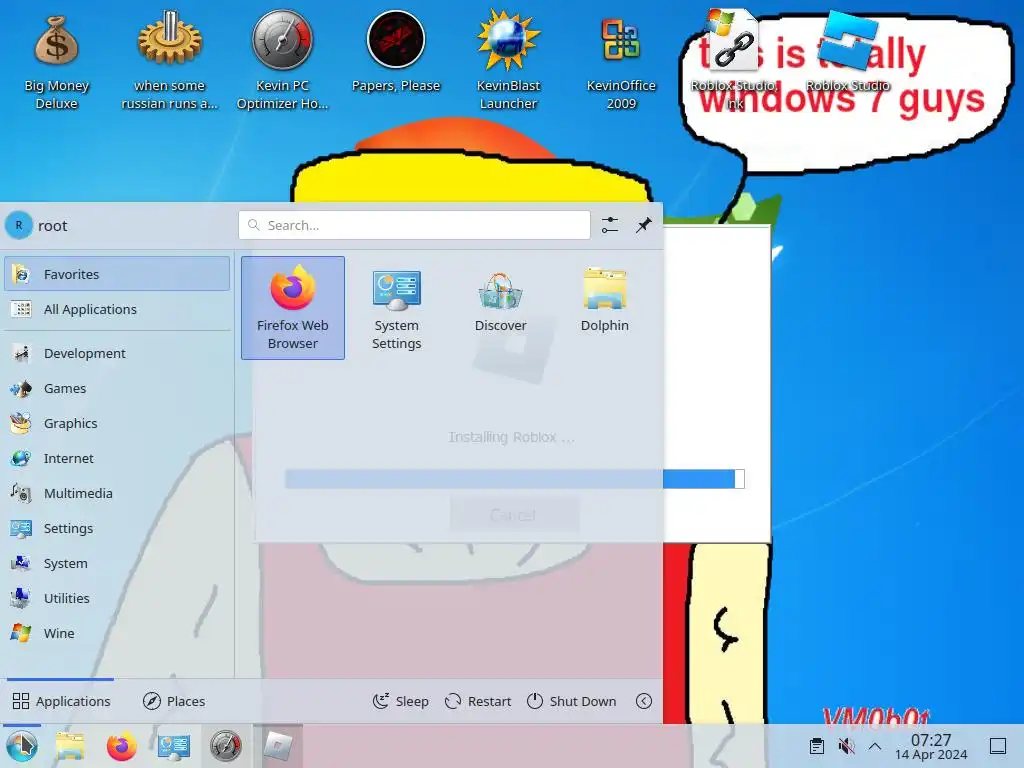Viewport: 1024px width, 768px height.
Task: Open the clipboard tray icon
Action: pyautogui.click(x=816, y=746)
